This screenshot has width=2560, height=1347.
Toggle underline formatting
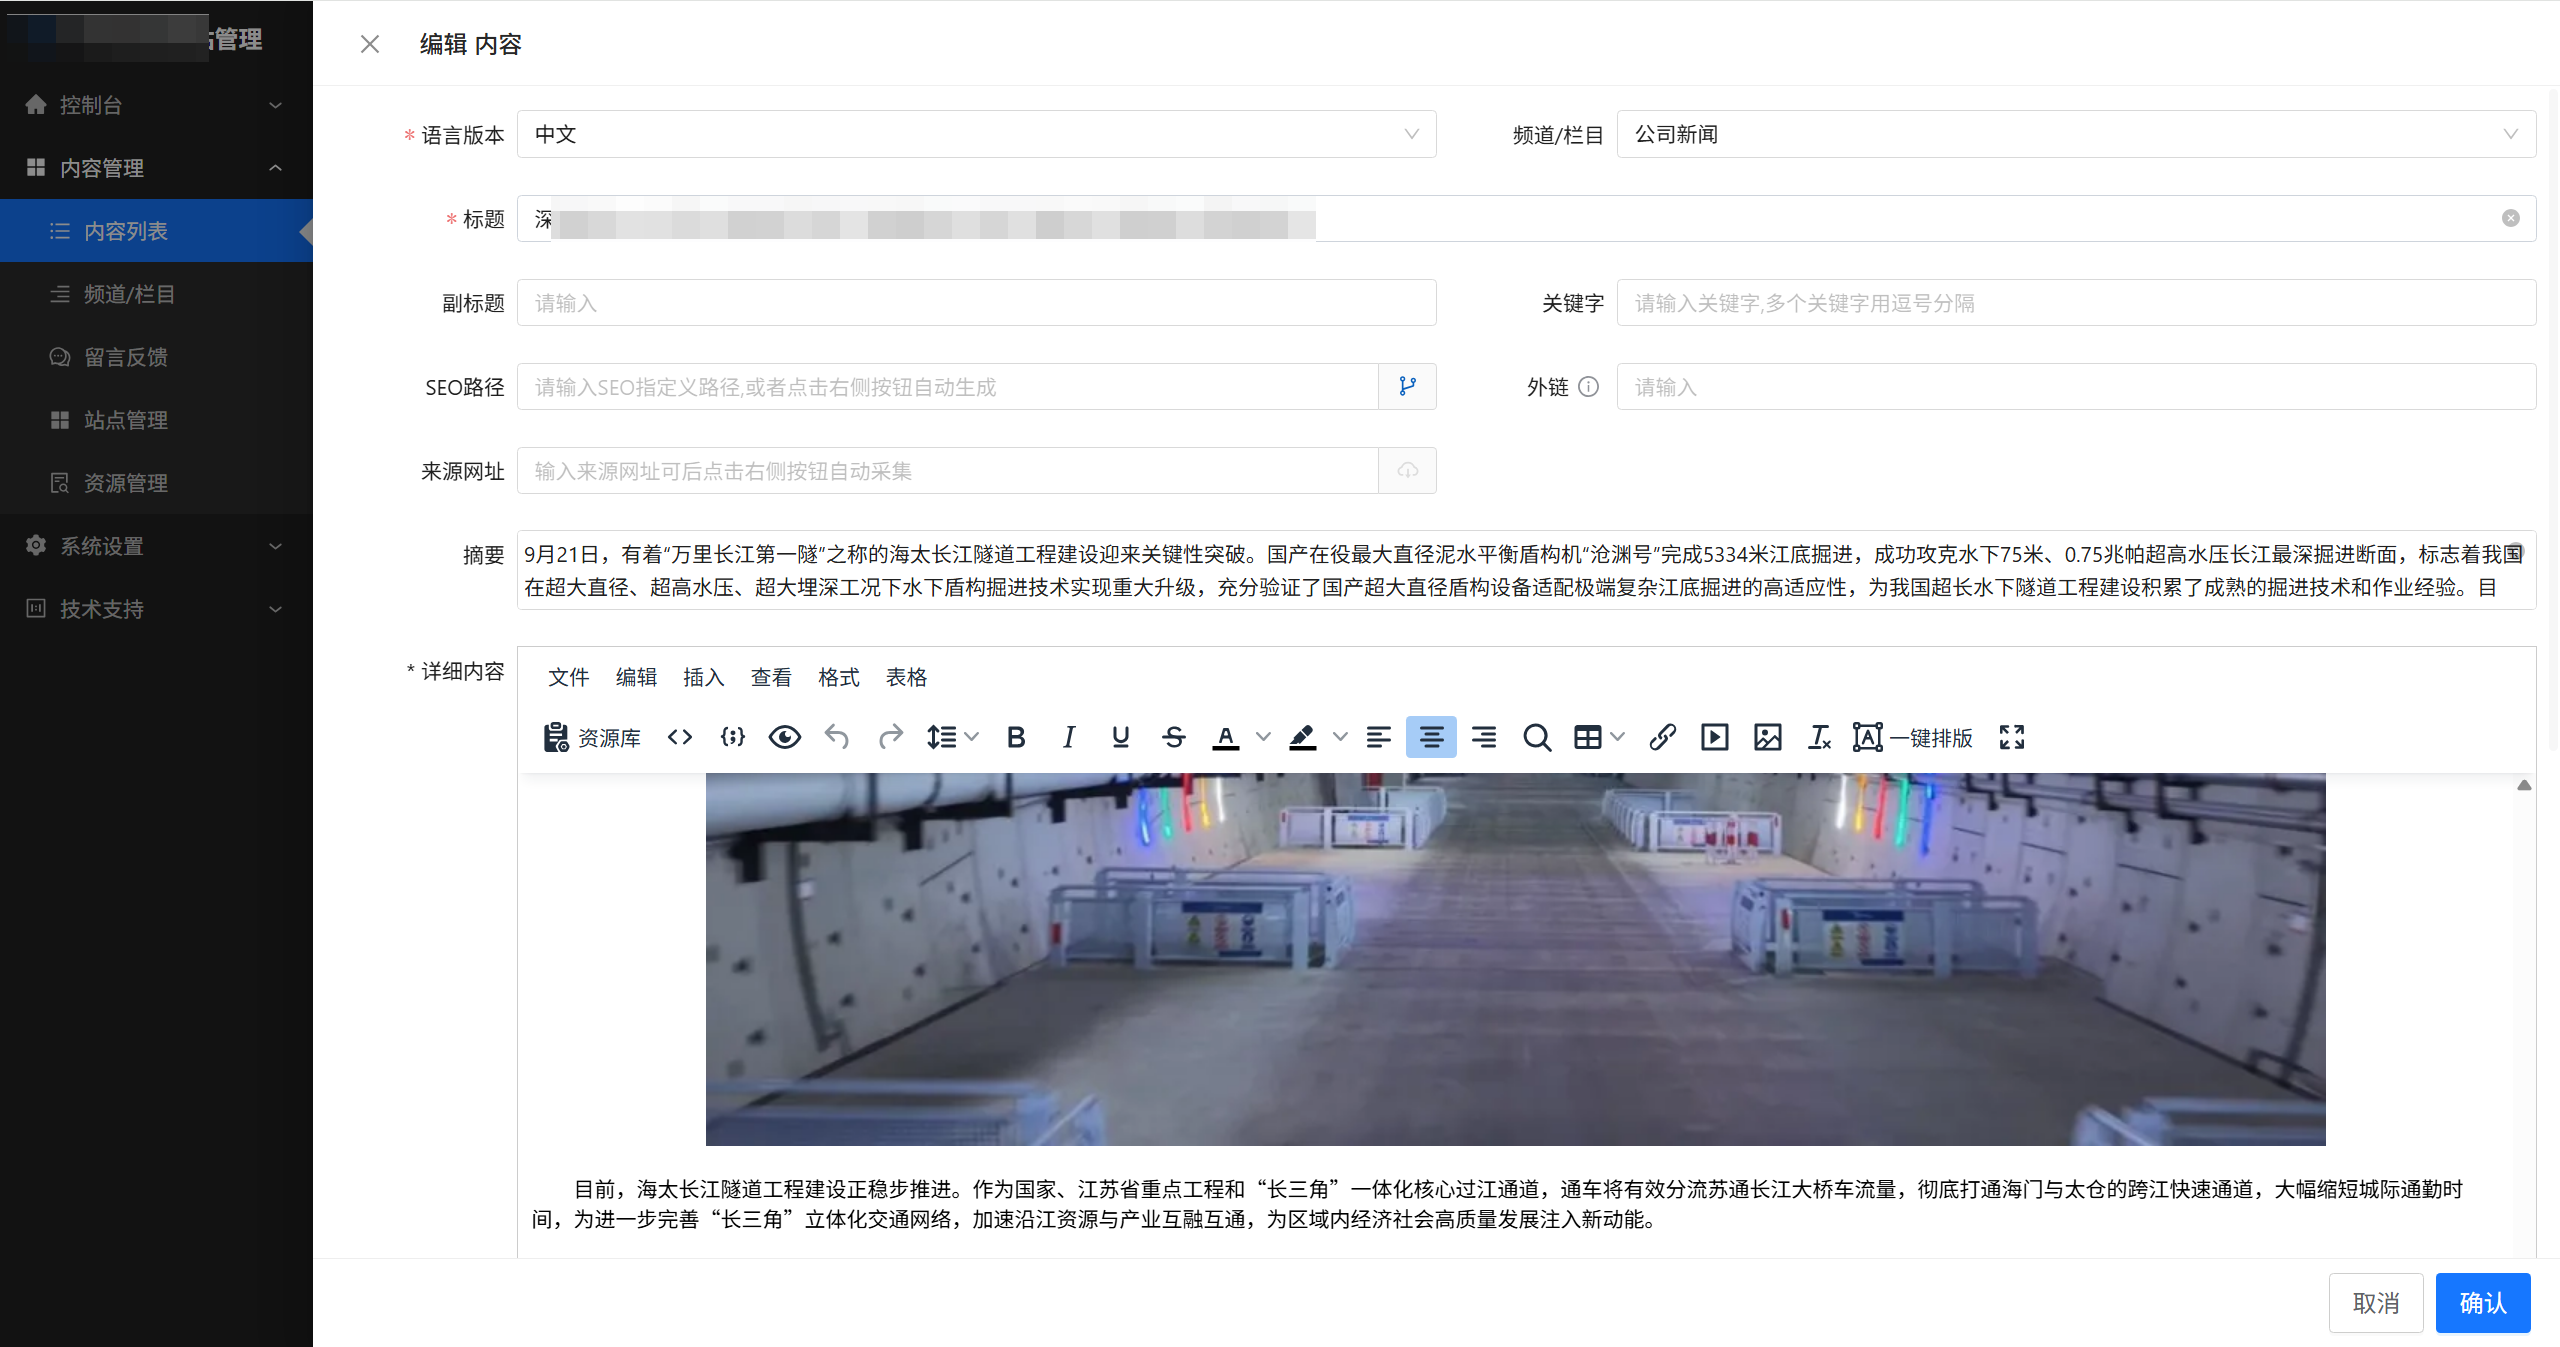pyautogui.click(x=1121, y=738)
